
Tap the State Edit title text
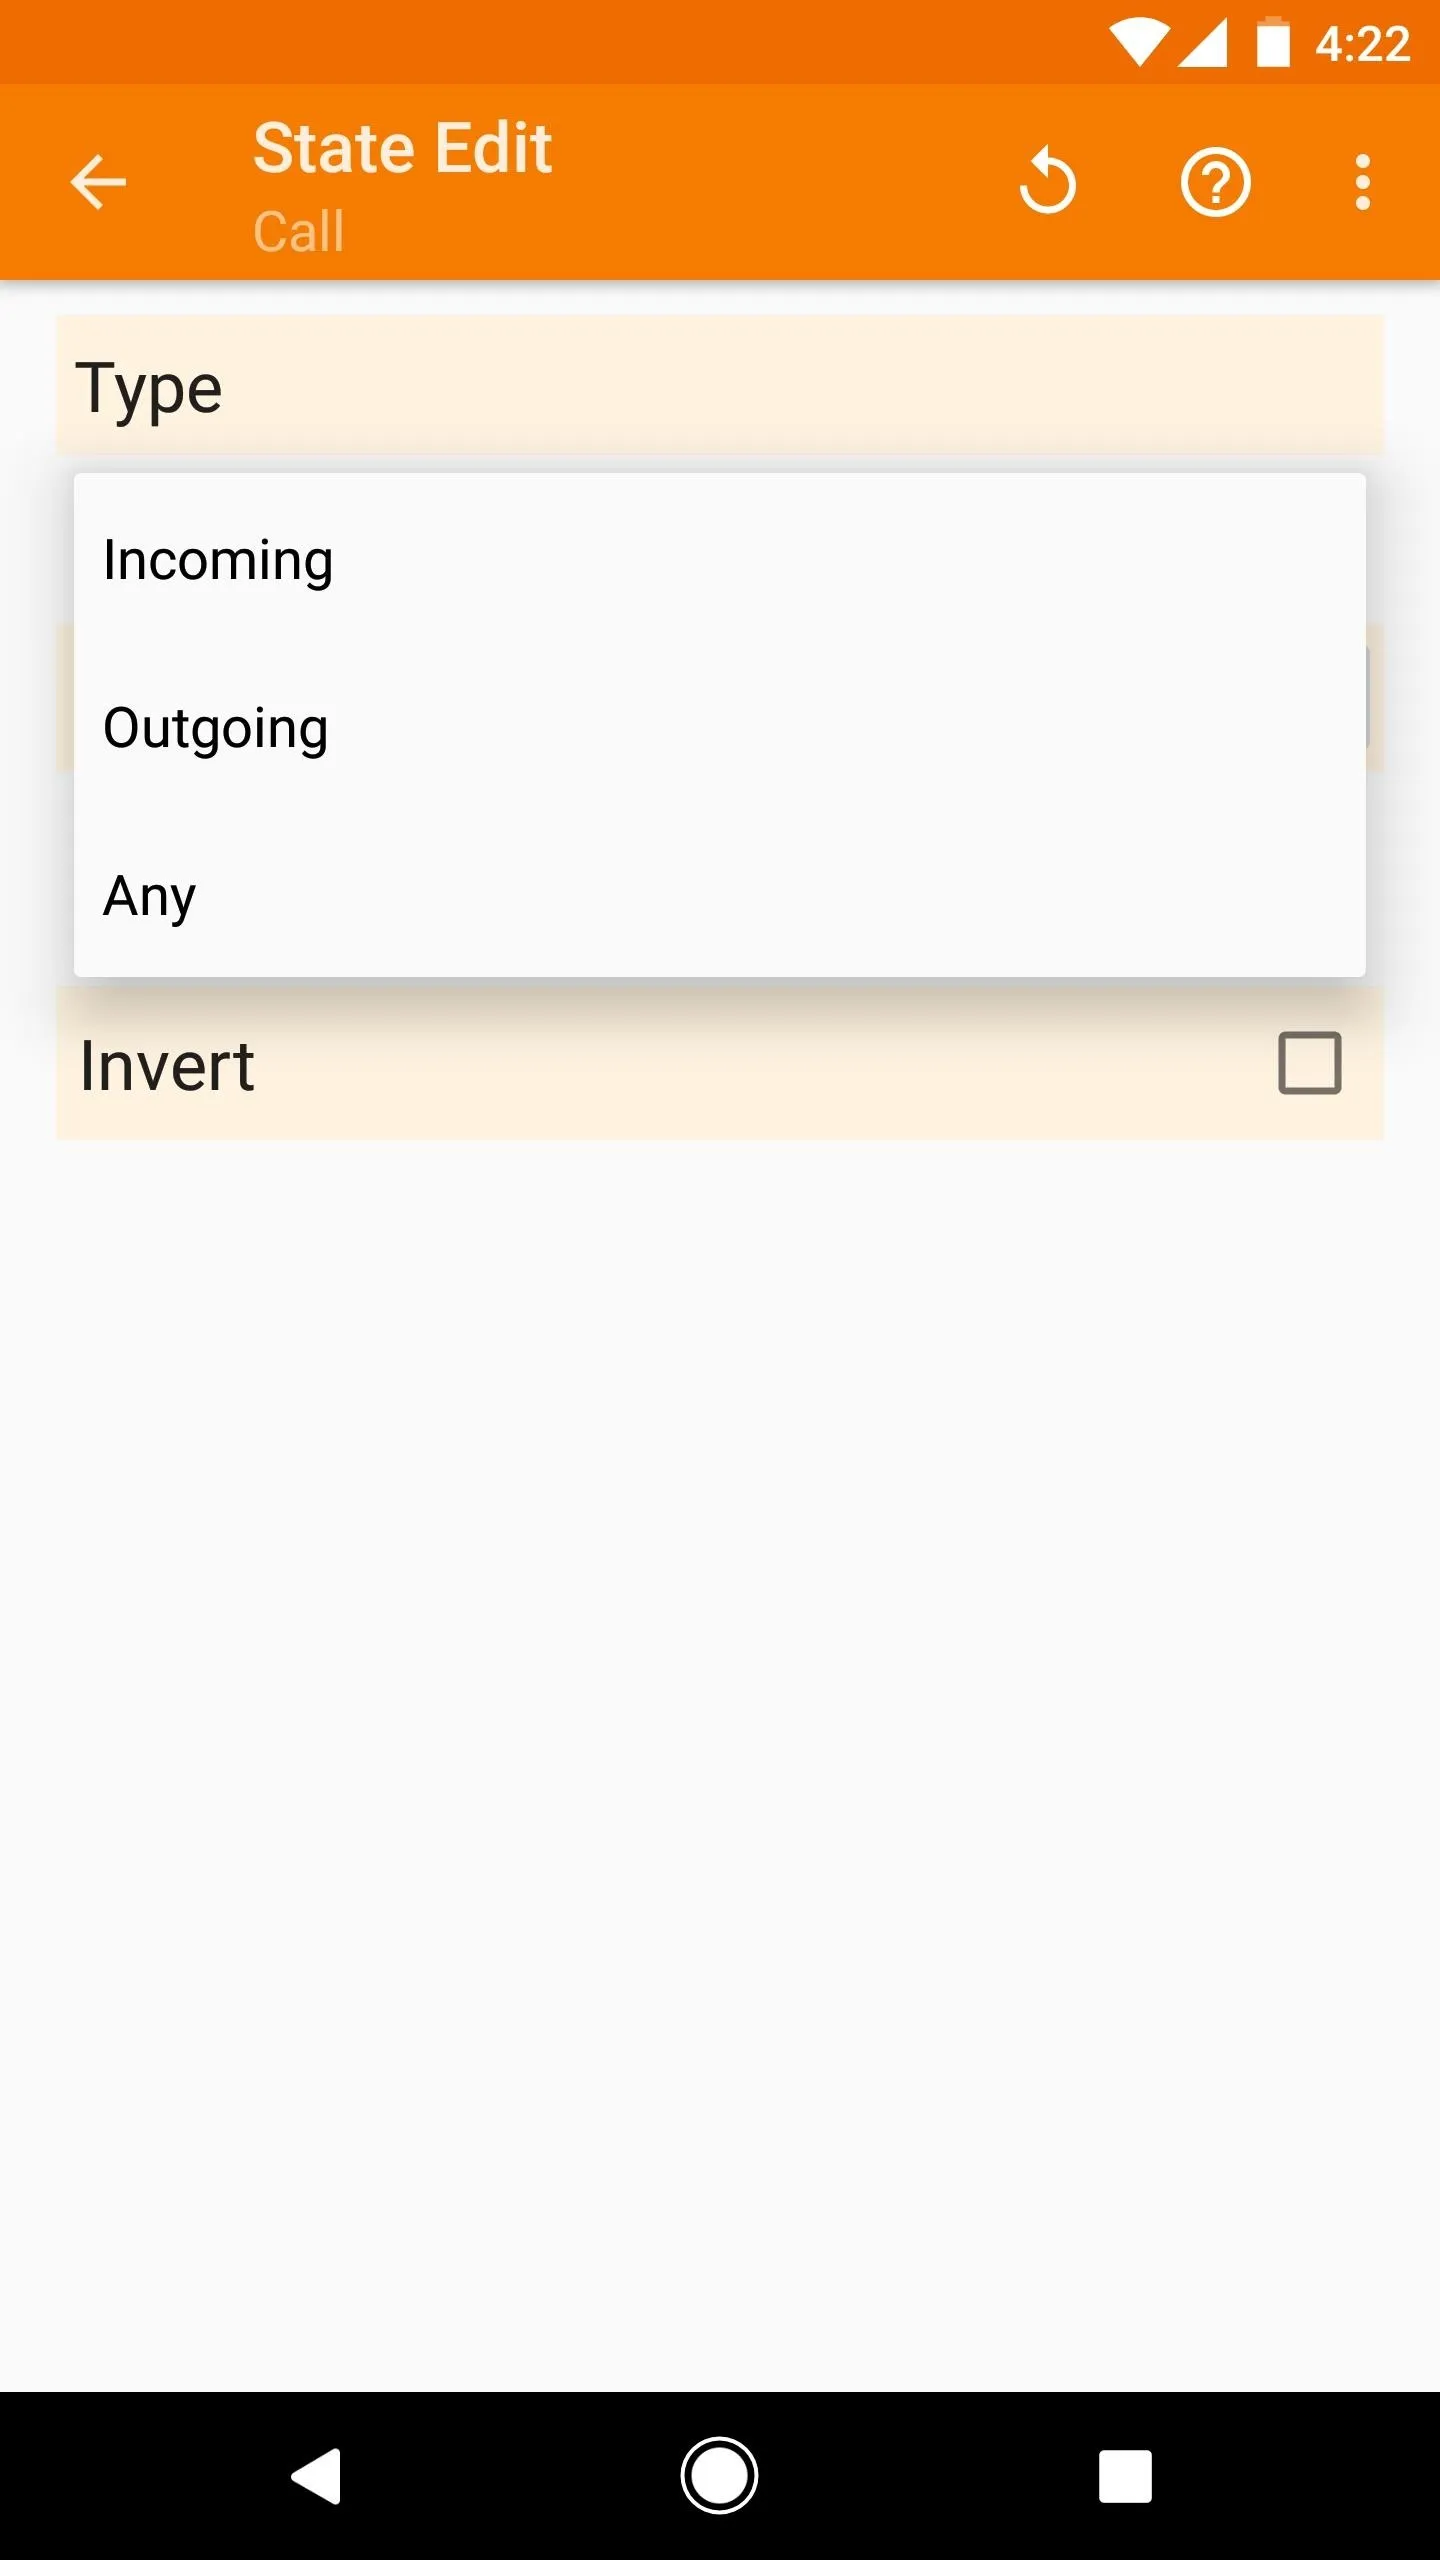pos(402,148)
